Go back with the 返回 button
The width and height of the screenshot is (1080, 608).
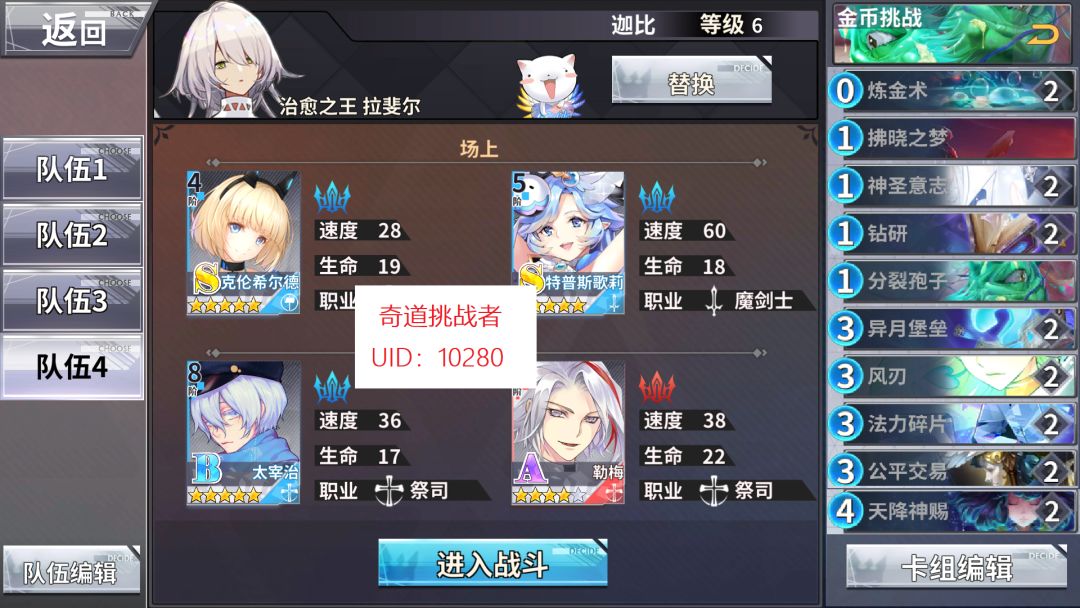pyautogui.click(x=74, y=30)
